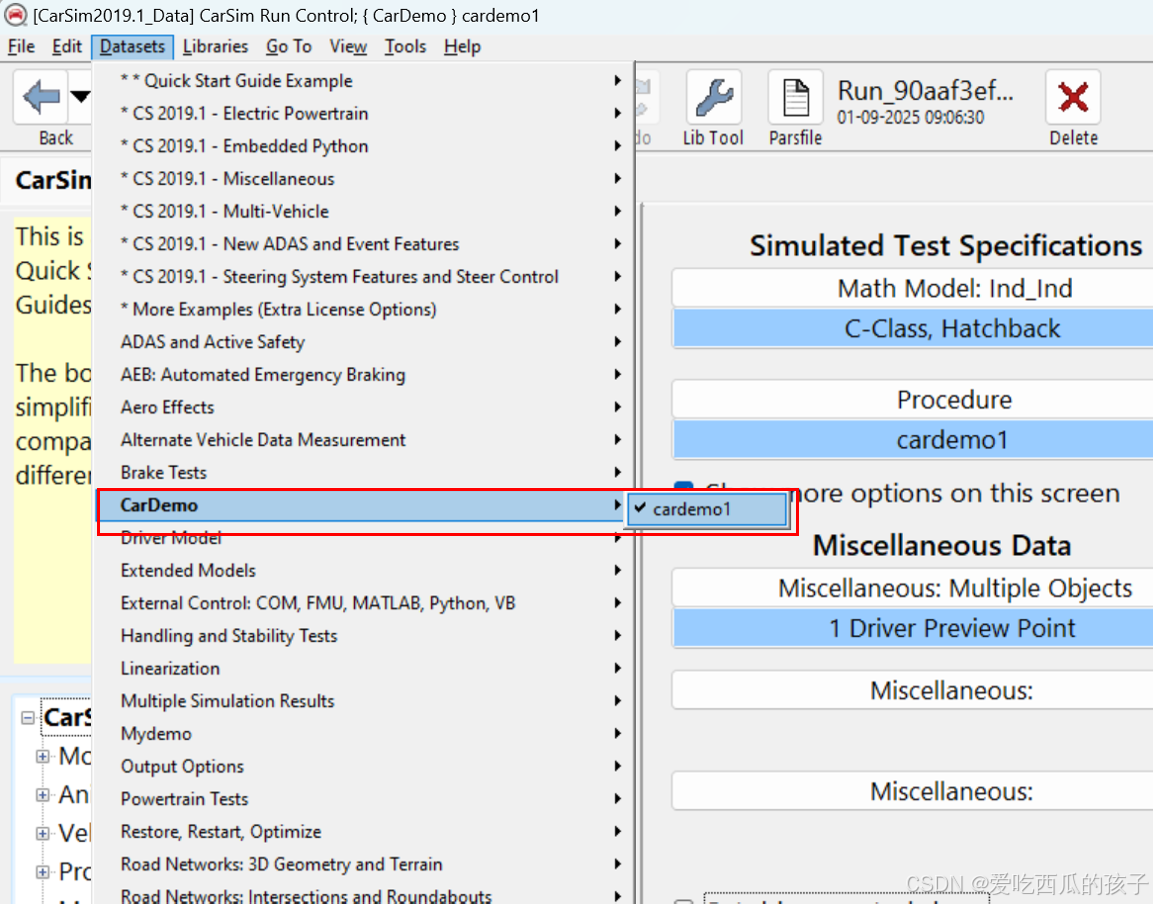Open the cardemo1 procedure link
This screenshot has height=904, width=1153.
point(913,440)
